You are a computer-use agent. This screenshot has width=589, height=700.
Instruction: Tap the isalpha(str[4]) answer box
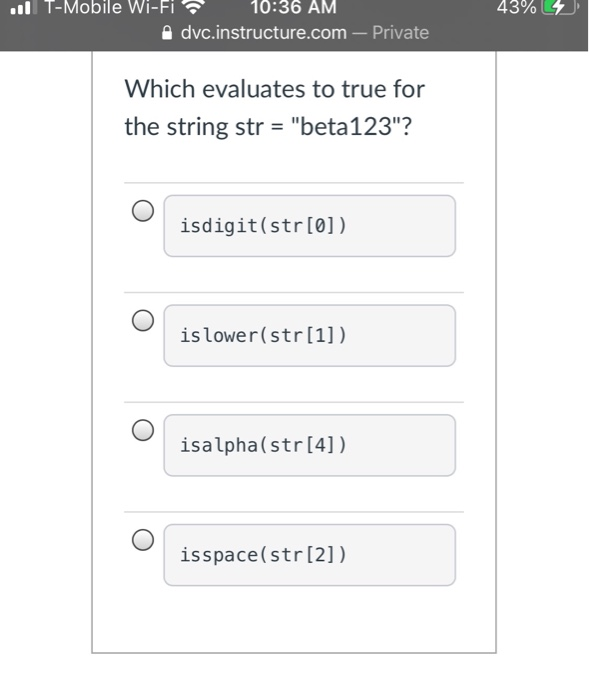click(x=309, y=446)
